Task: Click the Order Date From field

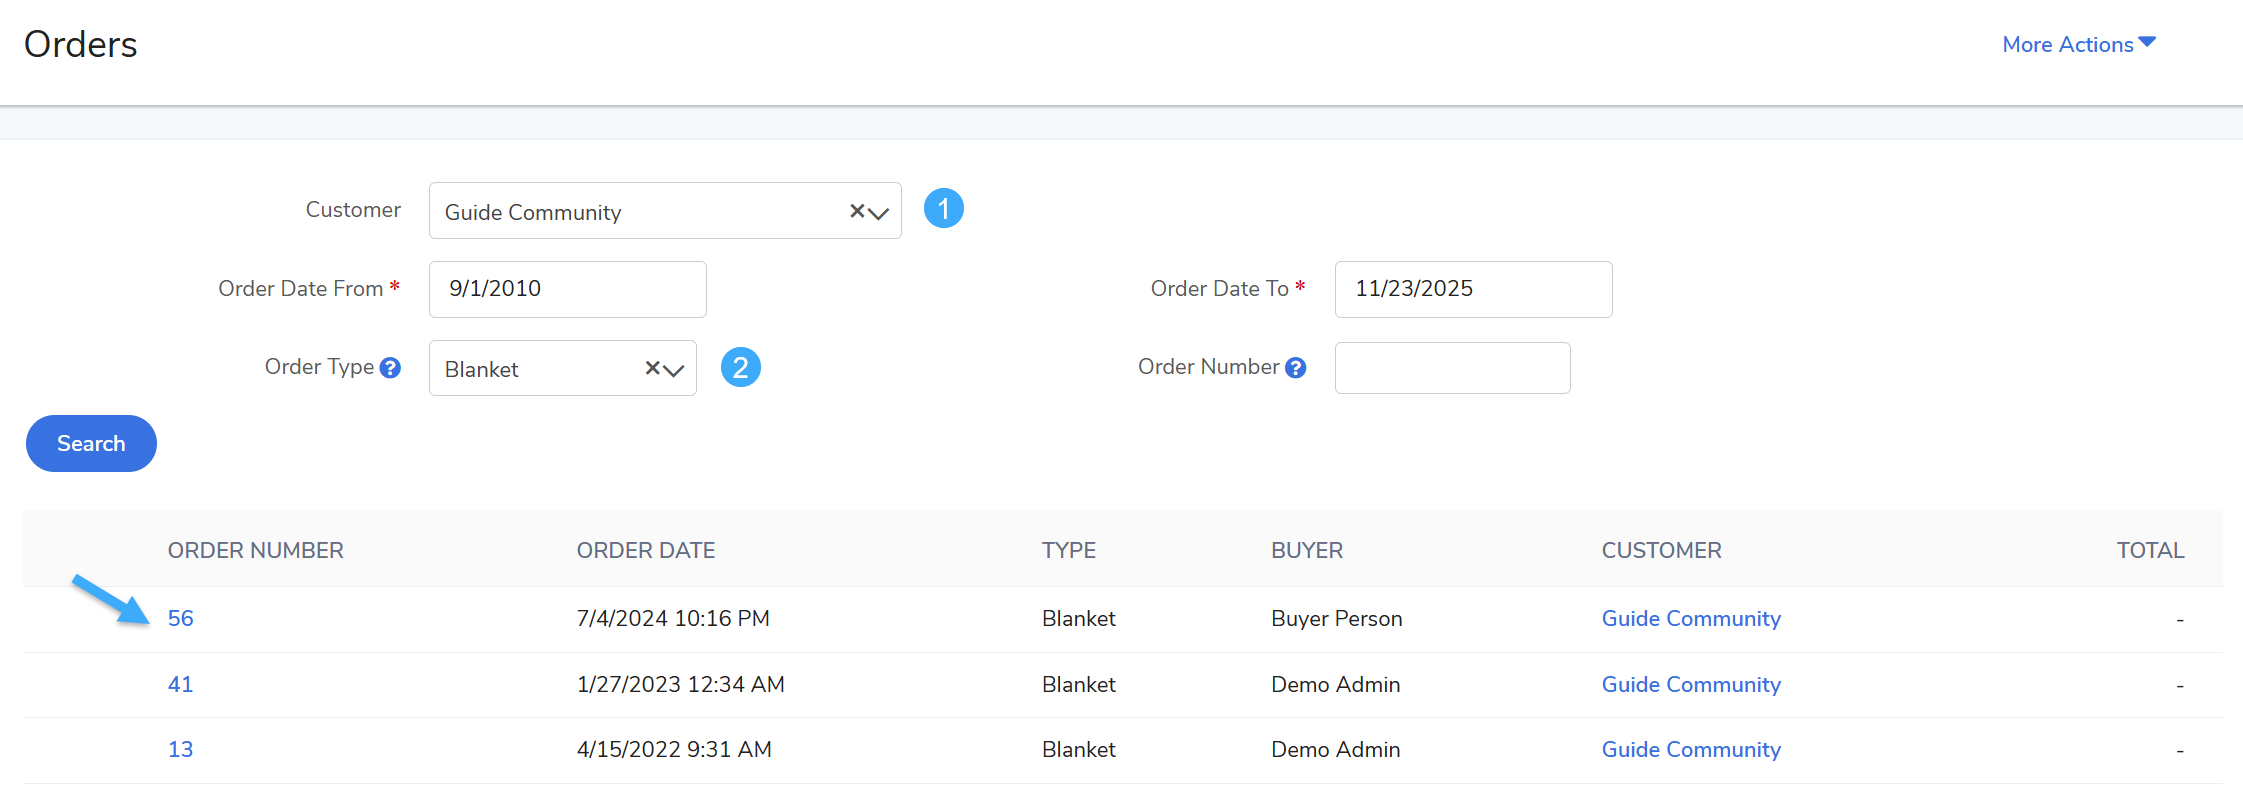Action: click(567, 289)
